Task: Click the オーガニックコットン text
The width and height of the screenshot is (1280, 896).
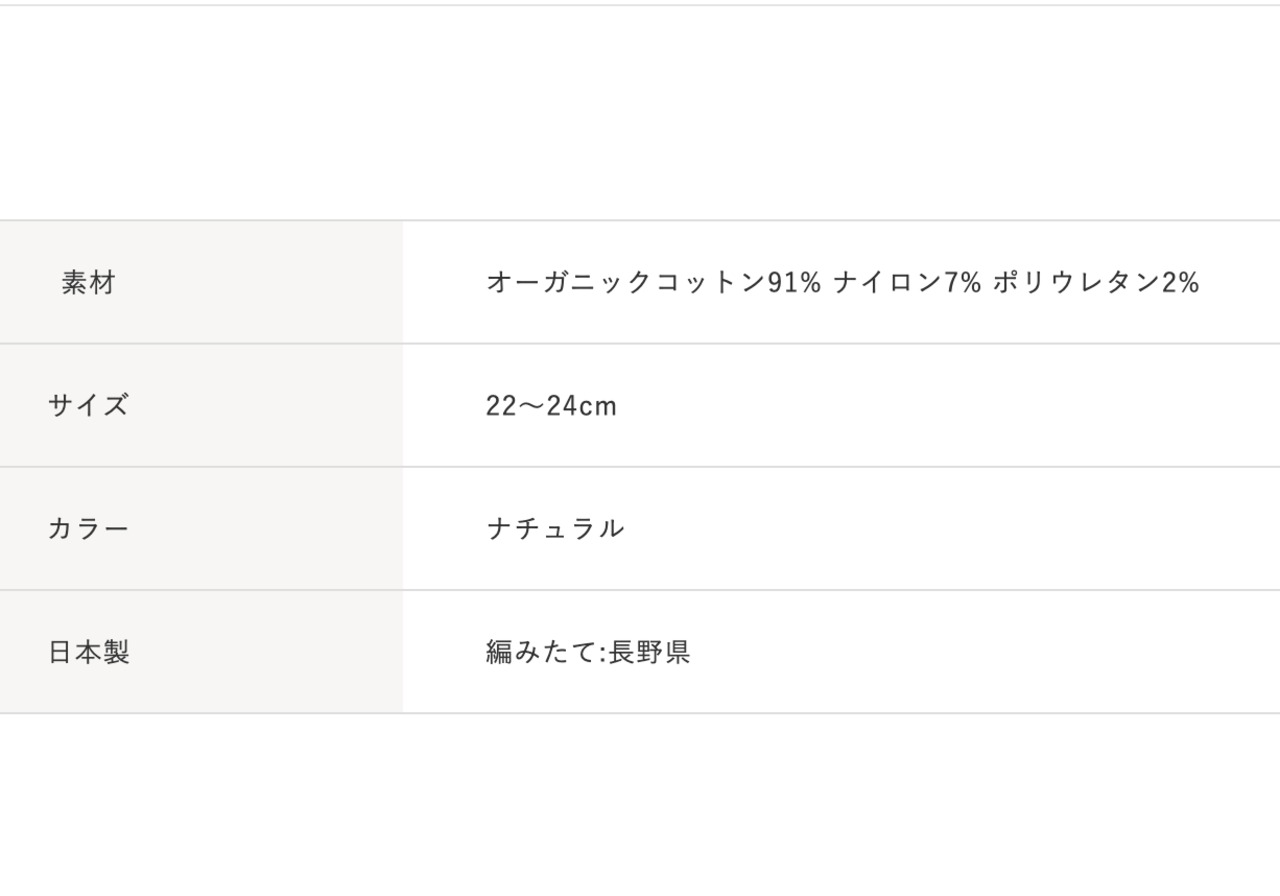Action: pyautogui.click(x=625, y=283)
